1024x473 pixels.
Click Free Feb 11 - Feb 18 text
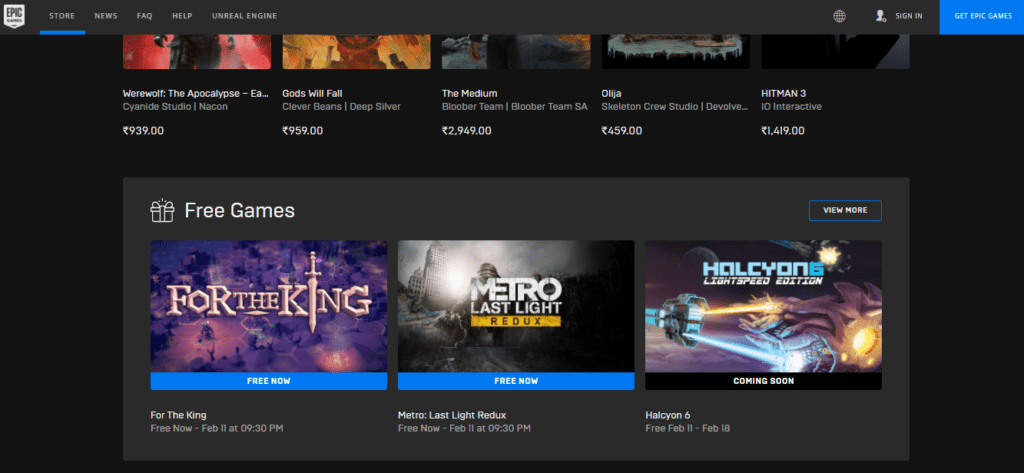point(688,429)
